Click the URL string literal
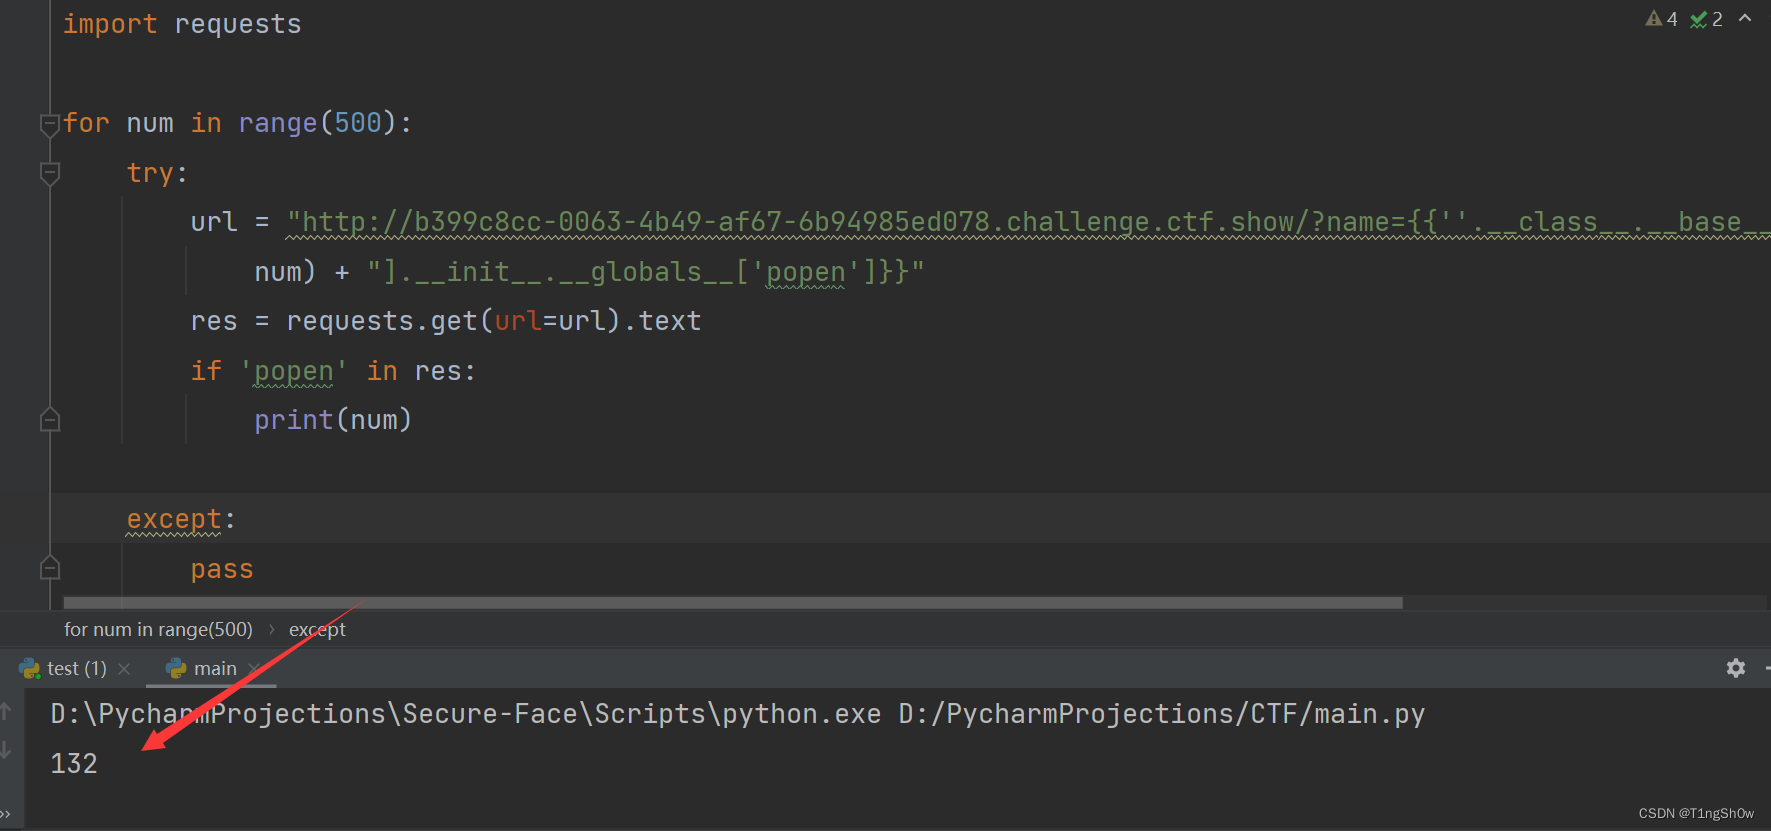The width and height of the screenshot is (1771, 831). tap(1028, 222)
